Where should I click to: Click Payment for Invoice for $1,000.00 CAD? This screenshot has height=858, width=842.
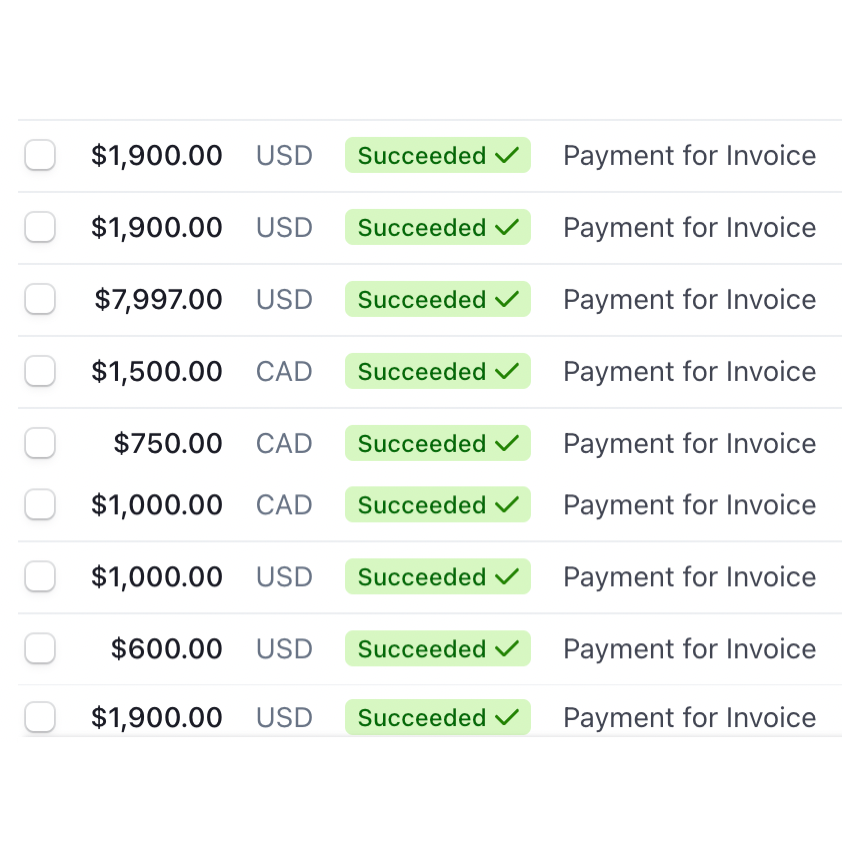point(689,504)
